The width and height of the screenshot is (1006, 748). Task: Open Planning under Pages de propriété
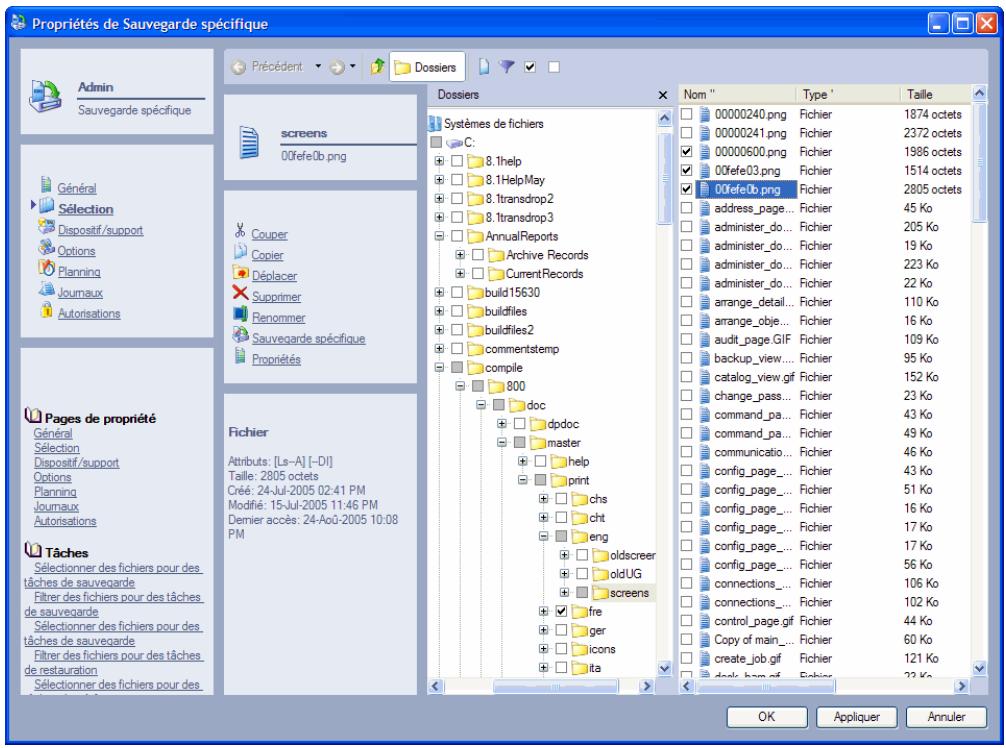tap(55, 492)
